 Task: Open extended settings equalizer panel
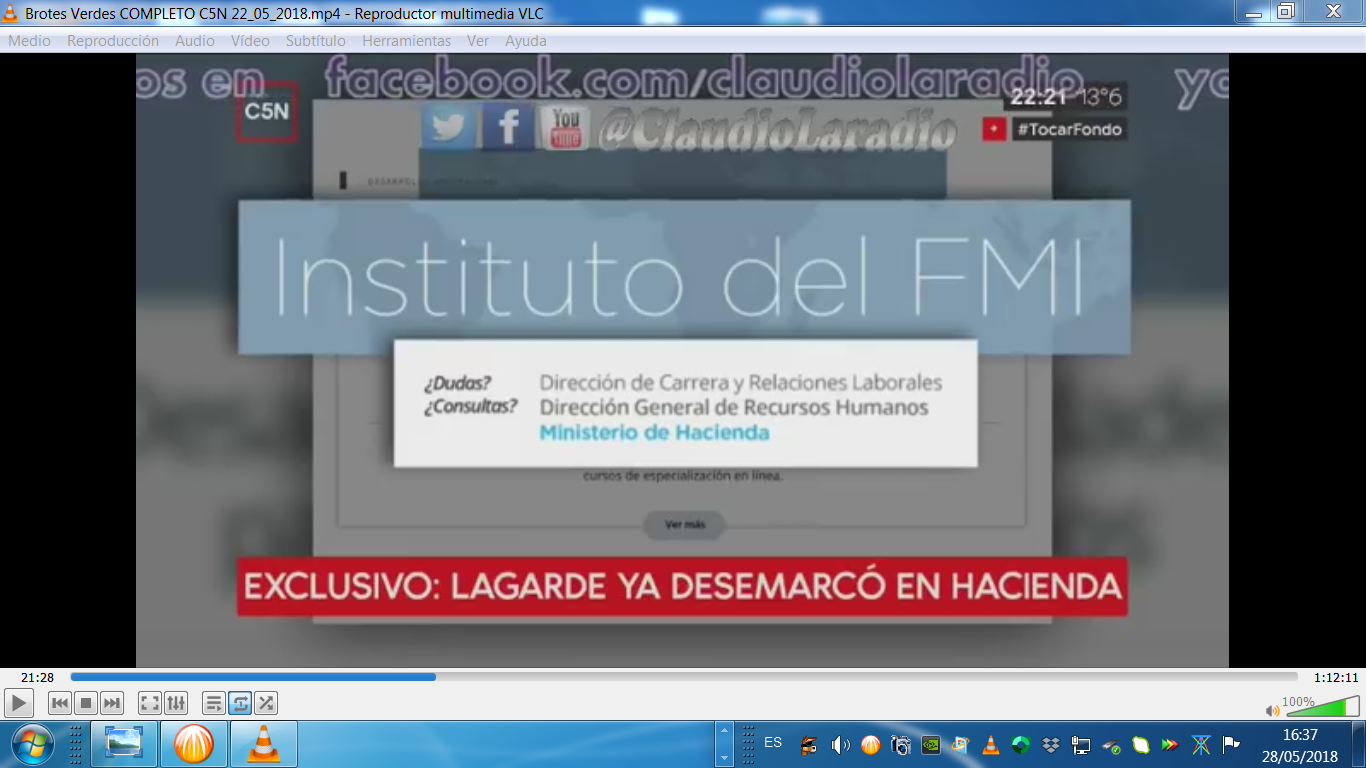point(176,703)
